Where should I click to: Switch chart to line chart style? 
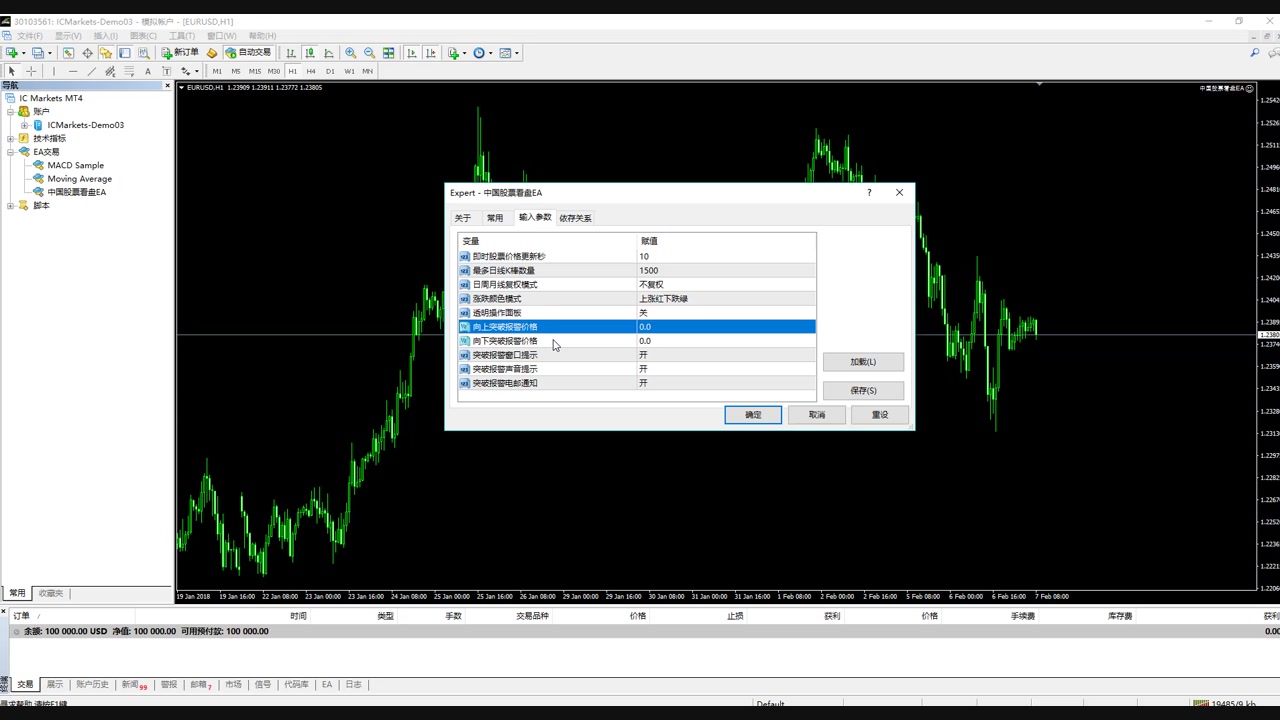pyautogui.click(x=329, y=53)
